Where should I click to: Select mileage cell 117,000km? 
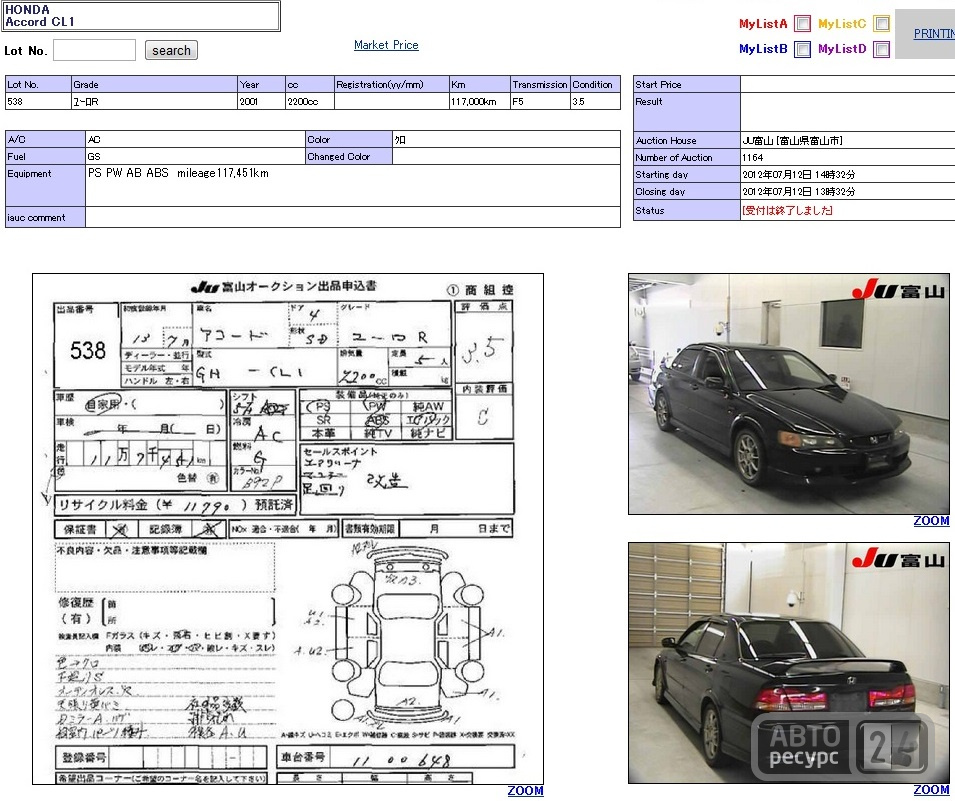(x=479, y=101)
